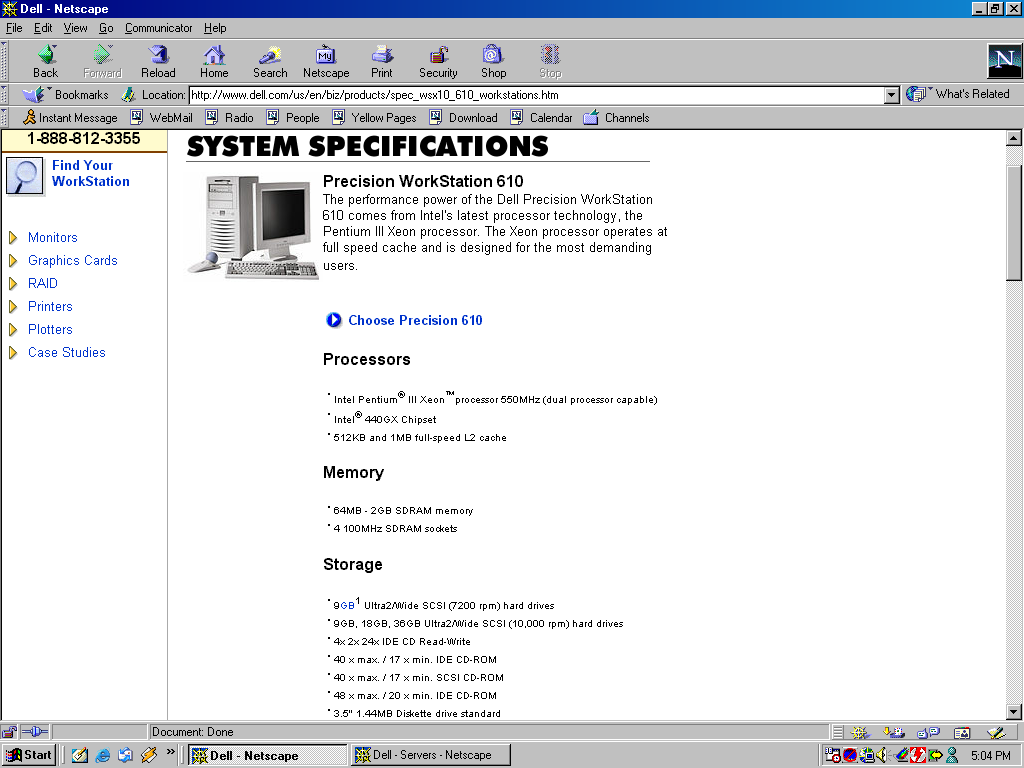The height and width of the screenshot is (768, 1024).
Task: Open My Netscape from the toolbar
Action: 326,61
